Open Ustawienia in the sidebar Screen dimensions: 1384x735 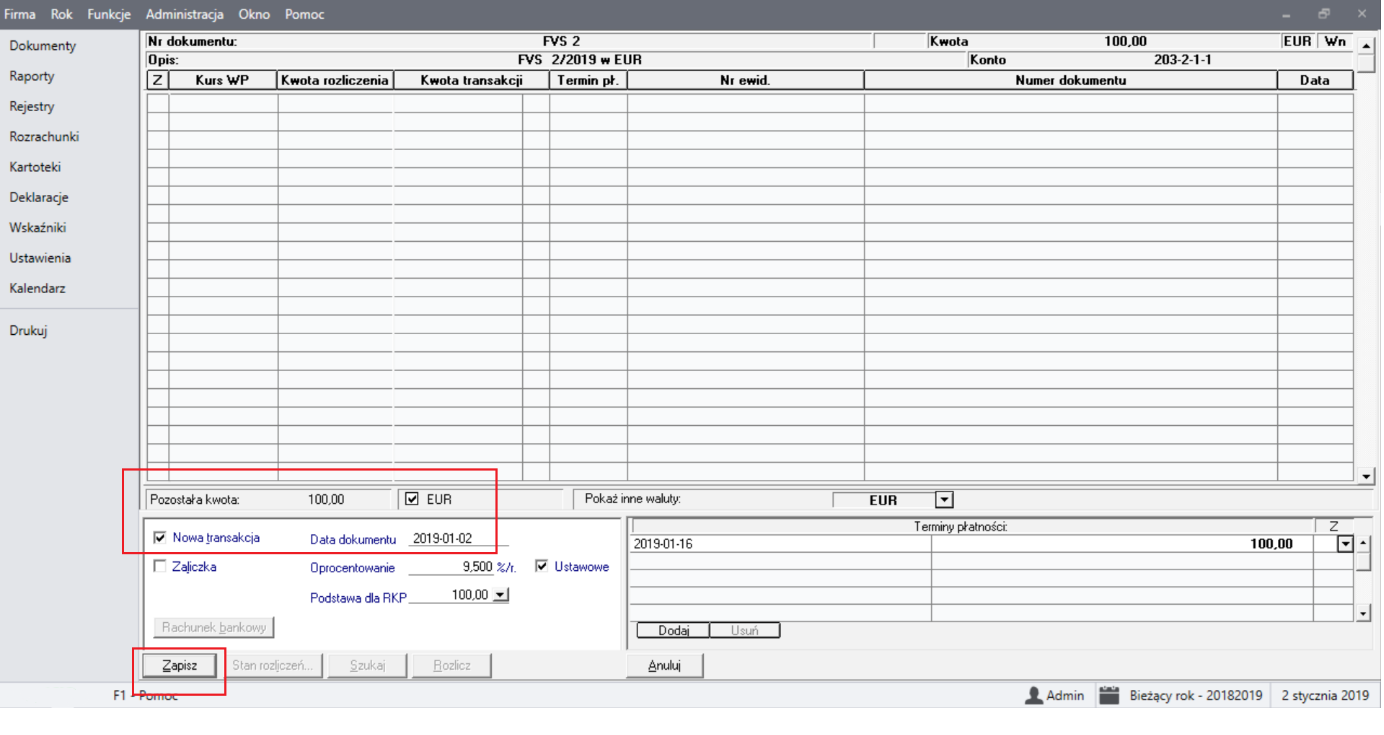[x=40, y=258]
